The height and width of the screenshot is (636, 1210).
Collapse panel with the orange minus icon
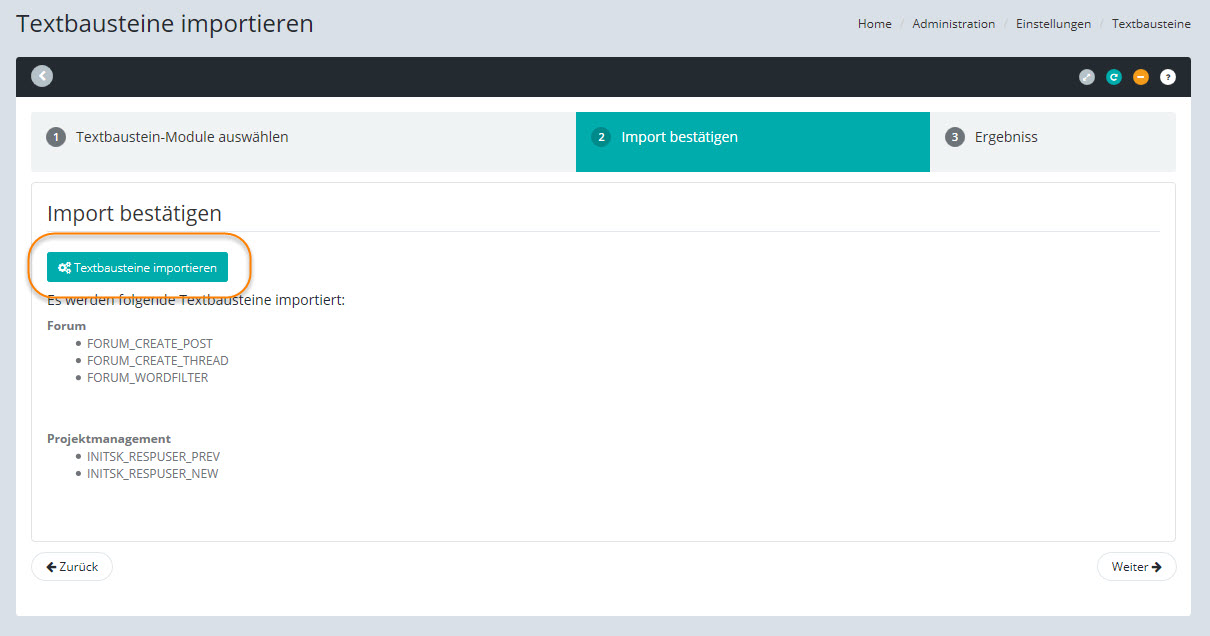click(x=1141, y=77)
